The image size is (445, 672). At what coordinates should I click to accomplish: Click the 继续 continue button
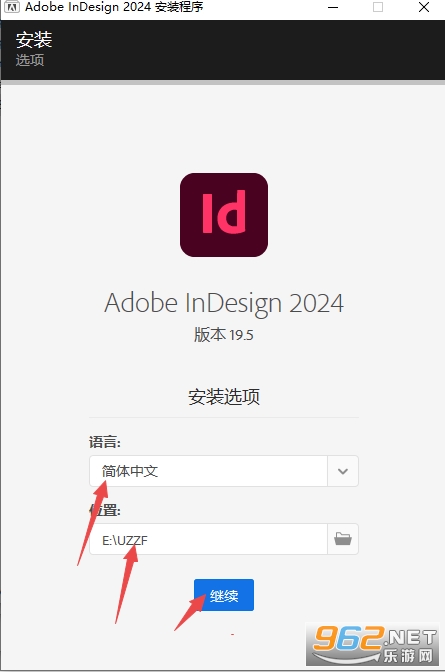tap(224, 595)
